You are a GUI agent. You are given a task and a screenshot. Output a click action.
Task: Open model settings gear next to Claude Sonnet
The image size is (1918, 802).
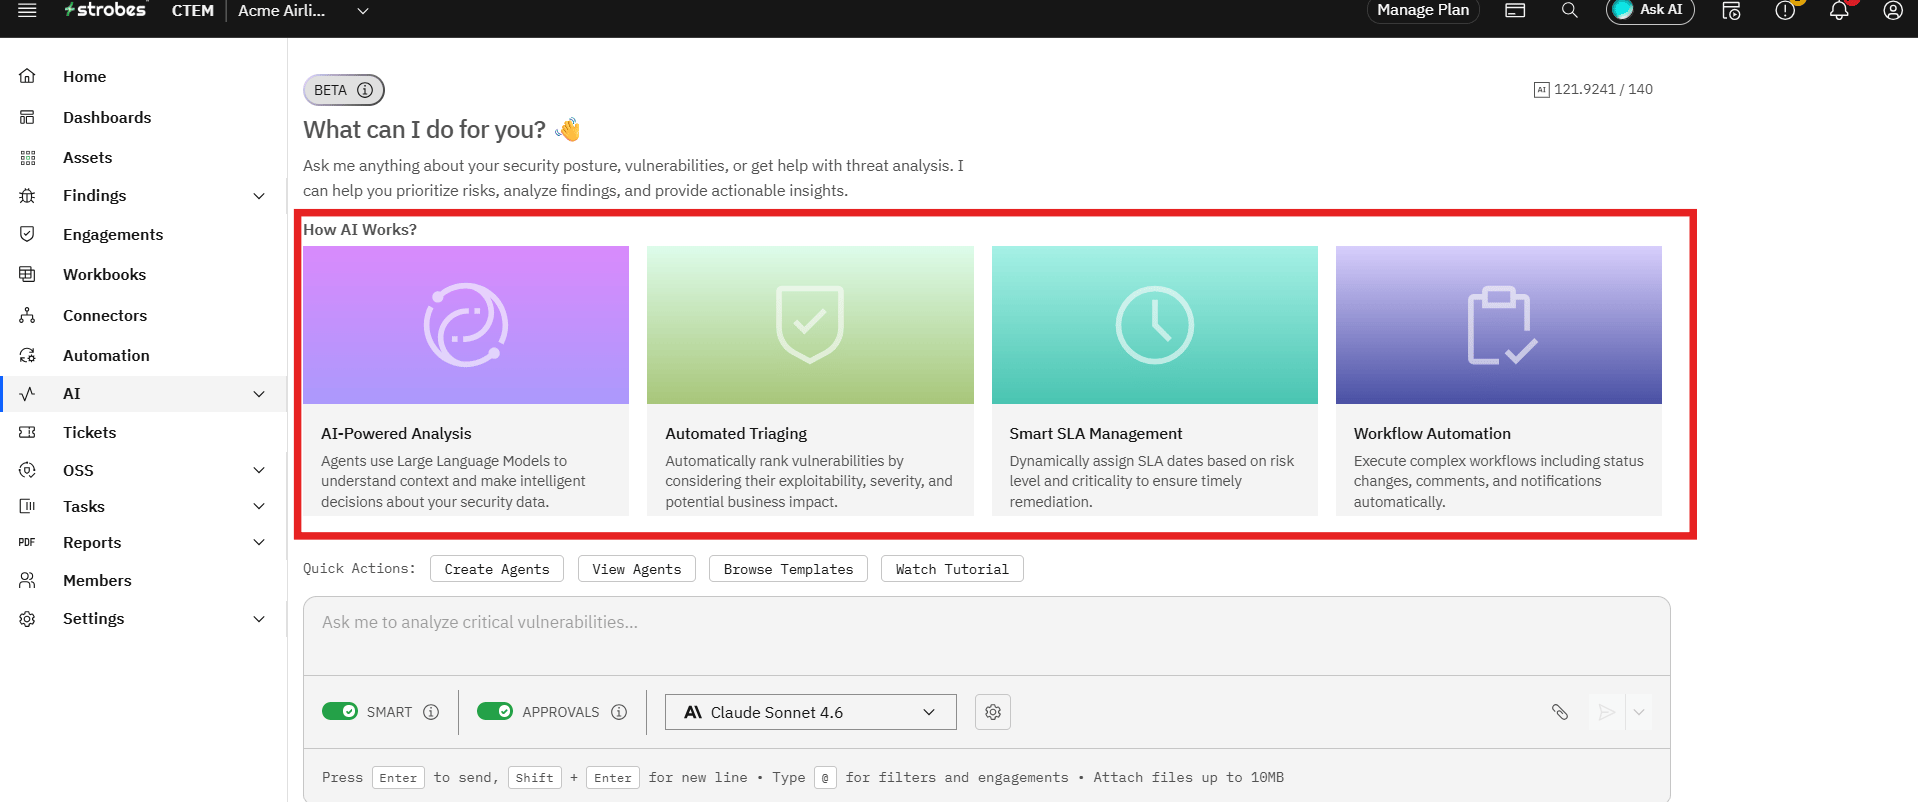(993, 712)
